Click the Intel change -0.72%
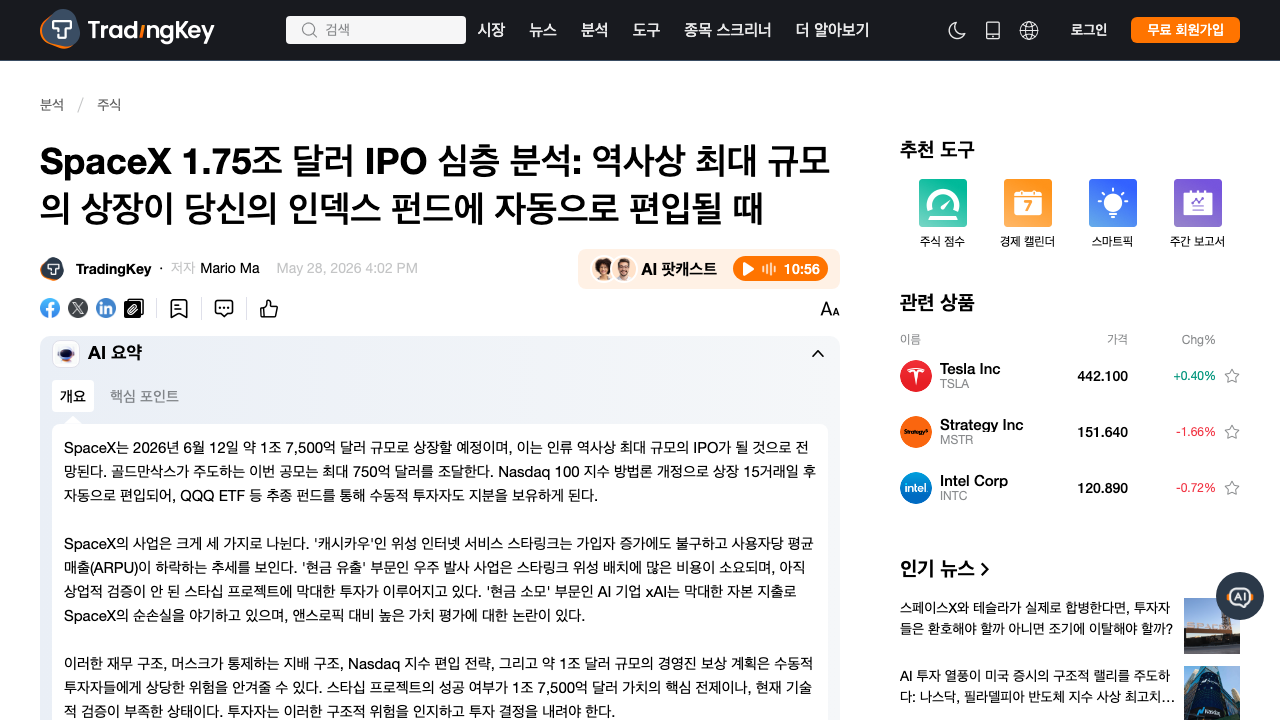Viewport: 1280px width, 720px height. (1195, 488)
